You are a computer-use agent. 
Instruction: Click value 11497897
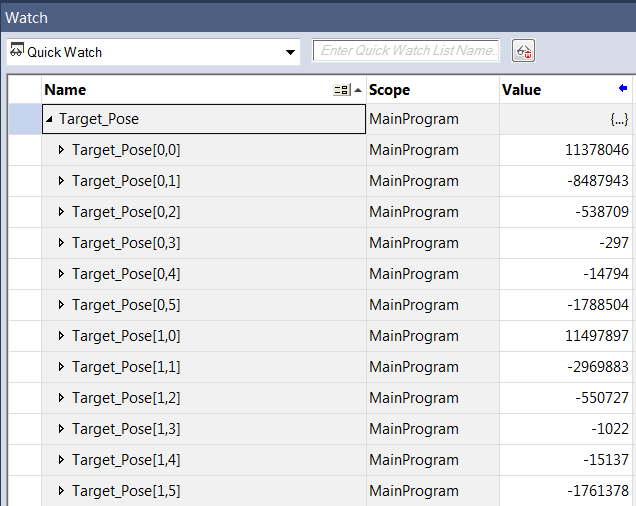click(597, 336)
